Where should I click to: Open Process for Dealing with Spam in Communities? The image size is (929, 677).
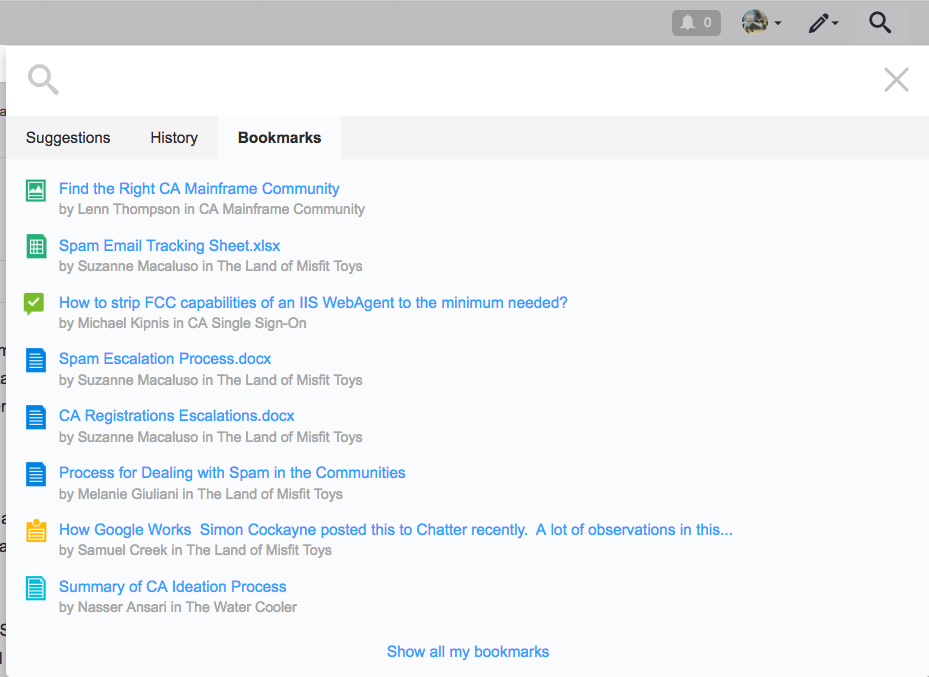[x=232, y=473]
